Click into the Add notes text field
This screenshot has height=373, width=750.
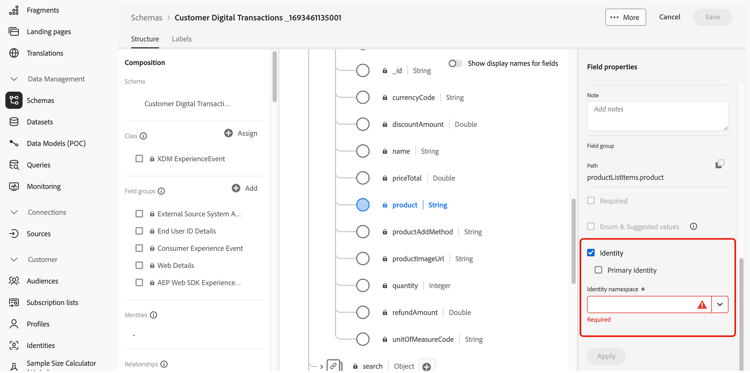pyautogui.click(x=658, y=116)
